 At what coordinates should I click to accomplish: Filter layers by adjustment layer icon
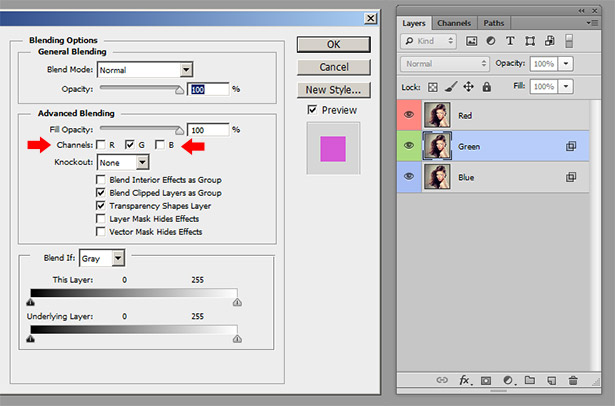491,41
